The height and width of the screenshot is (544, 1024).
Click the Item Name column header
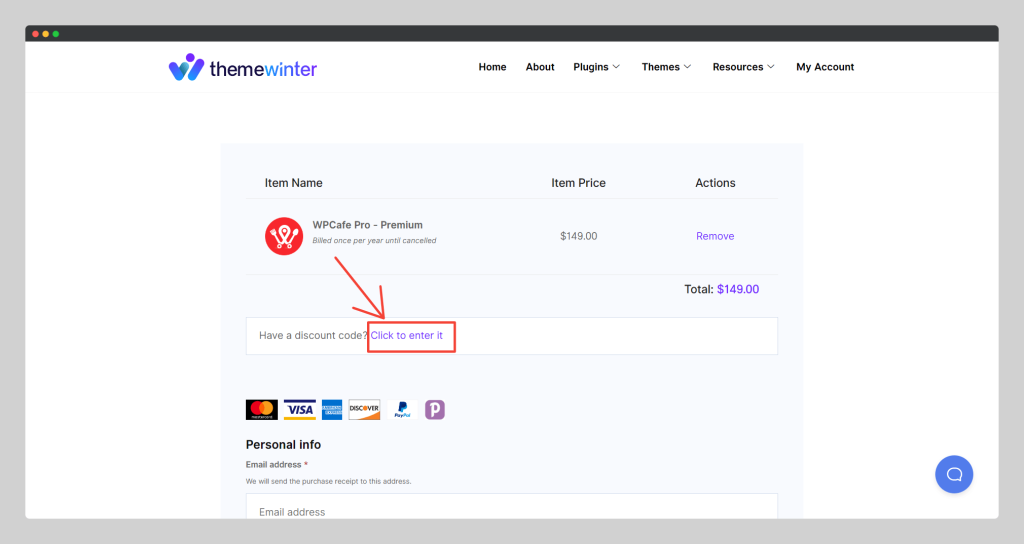[x=293, y=183]
